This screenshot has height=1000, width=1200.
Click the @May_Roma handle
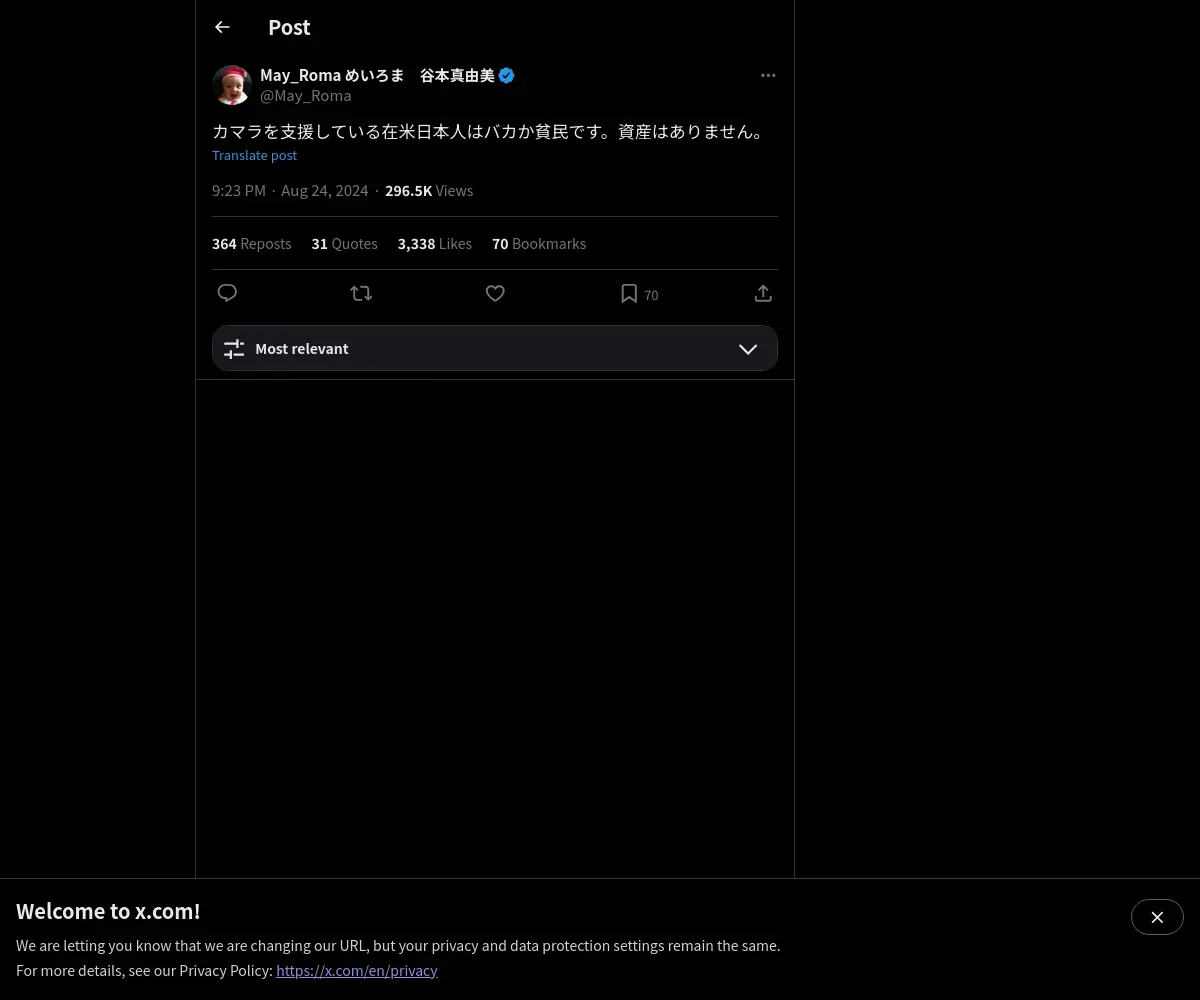[x=306, y=96]
